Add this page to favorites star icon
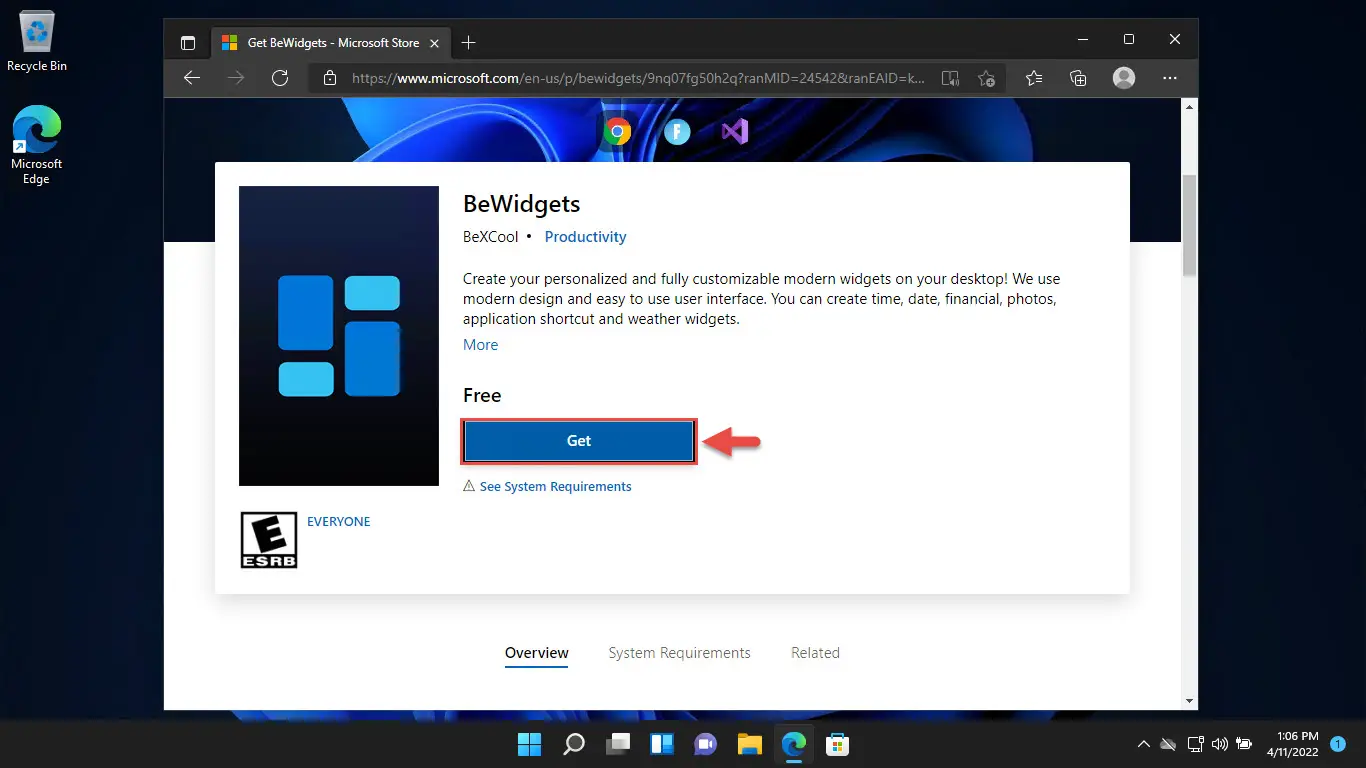This screenshot has height=768, width=1366. click(x=986, y=78)
